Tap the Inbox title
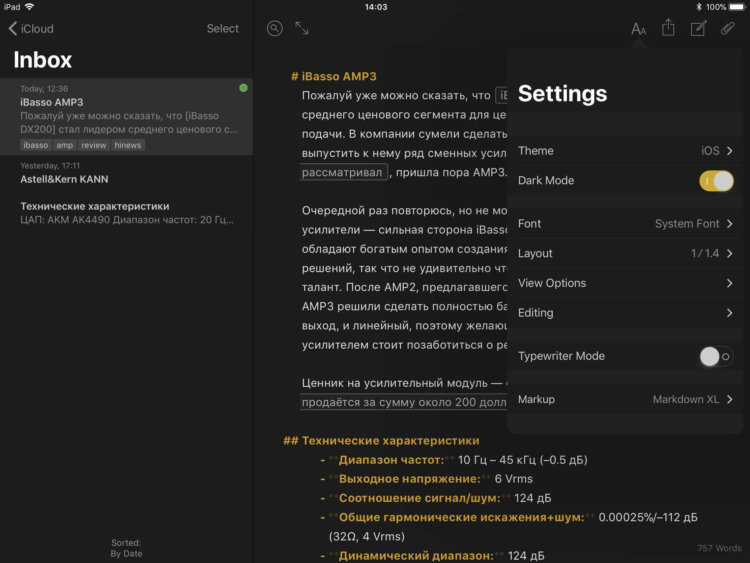750x563 pixels. (x=43, y=60)
